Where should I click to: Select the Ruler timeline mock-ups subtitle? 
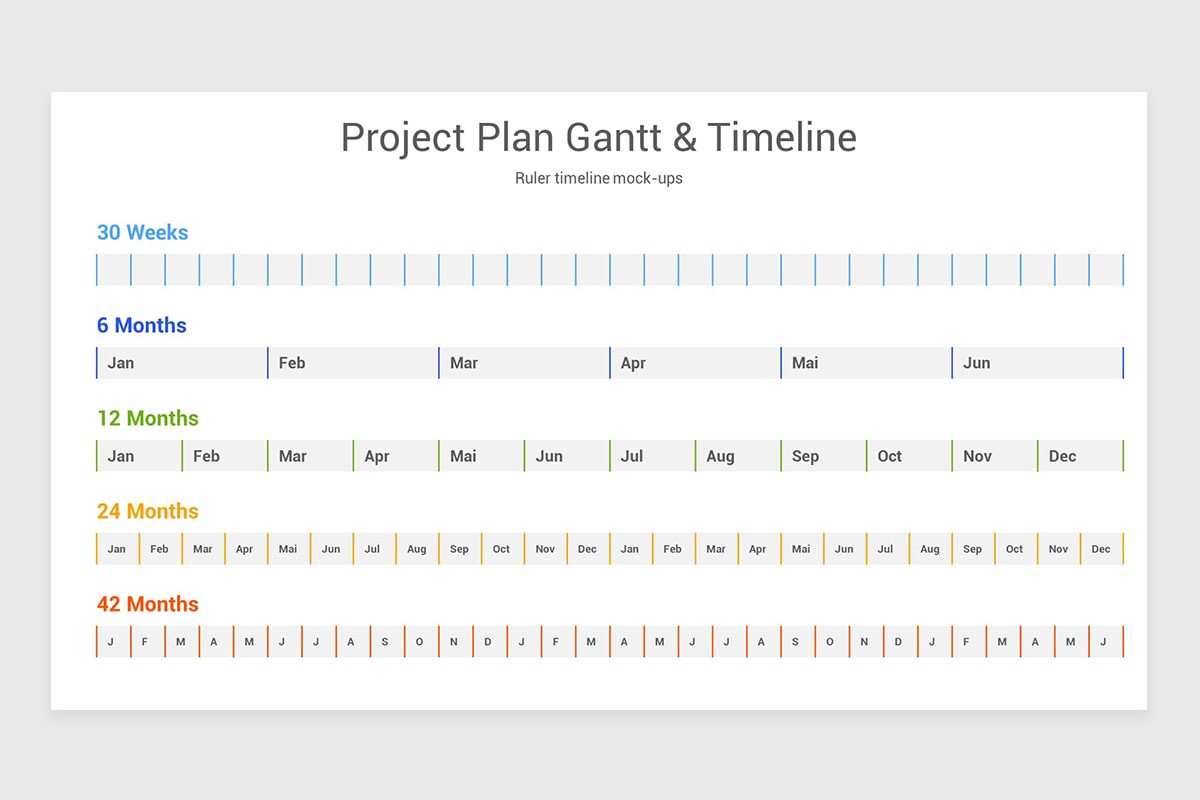599,178
